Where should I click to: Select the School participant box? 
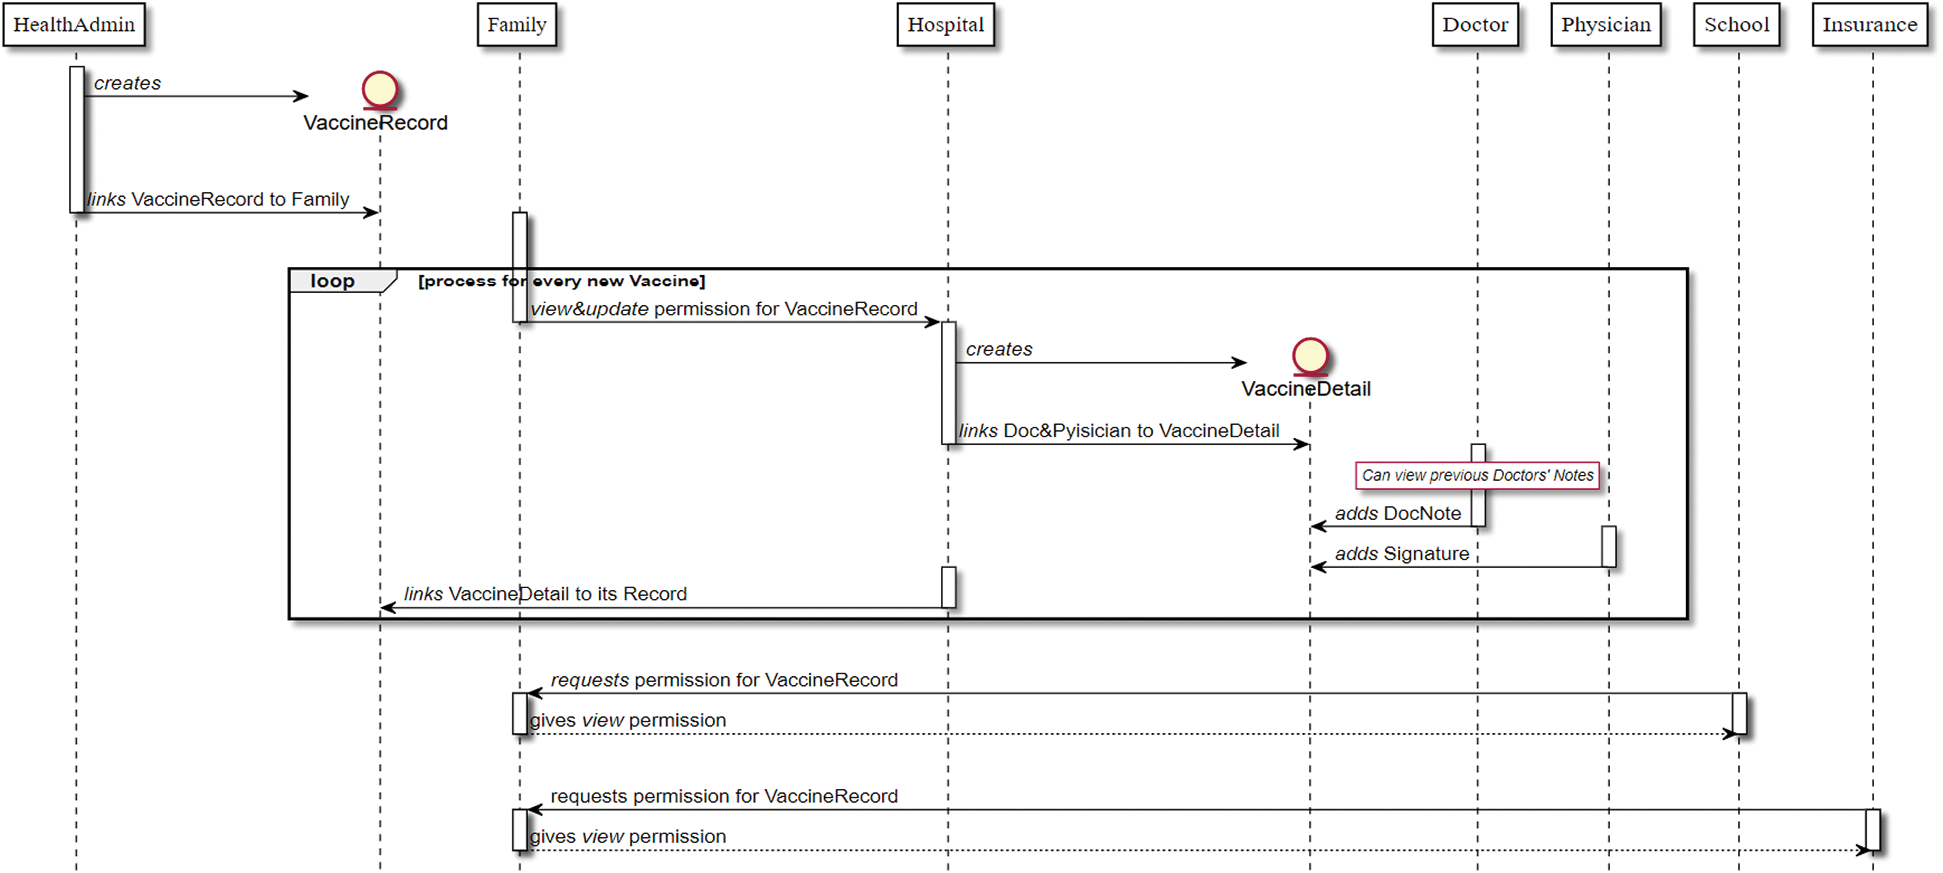point(1737,25)
